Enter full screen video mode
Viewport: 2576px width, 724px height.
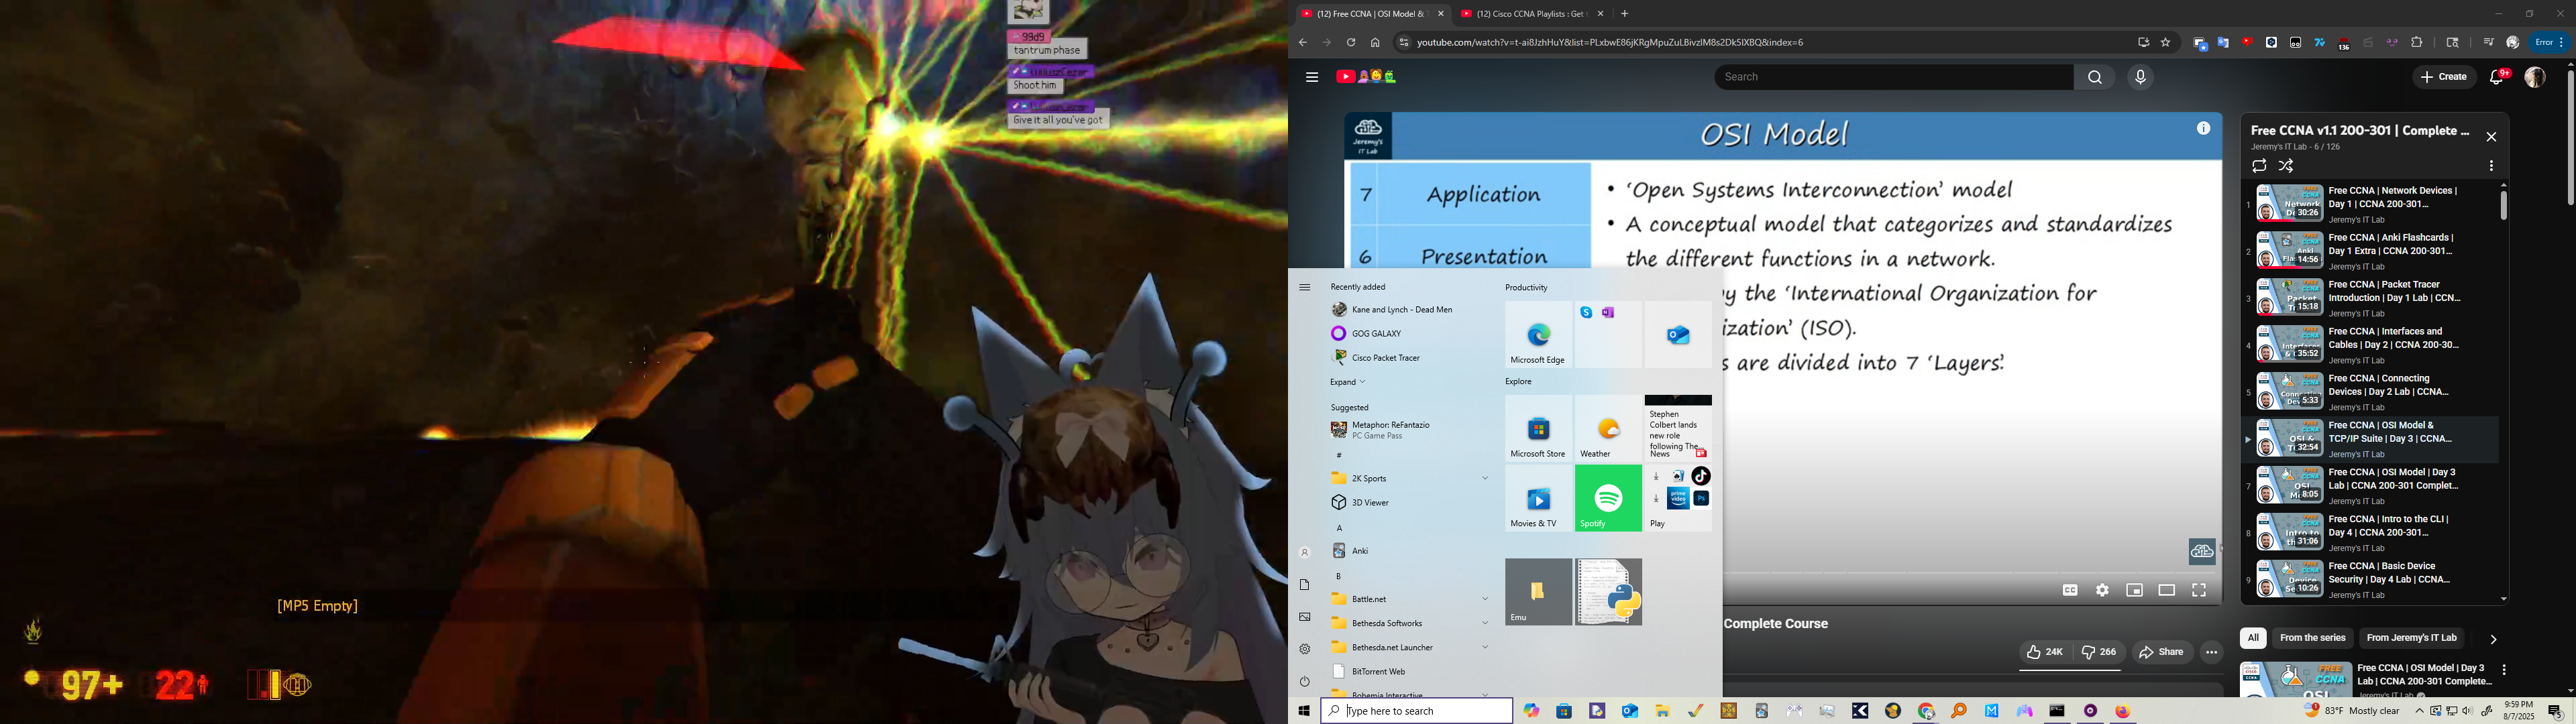[x=2199, y=591]
